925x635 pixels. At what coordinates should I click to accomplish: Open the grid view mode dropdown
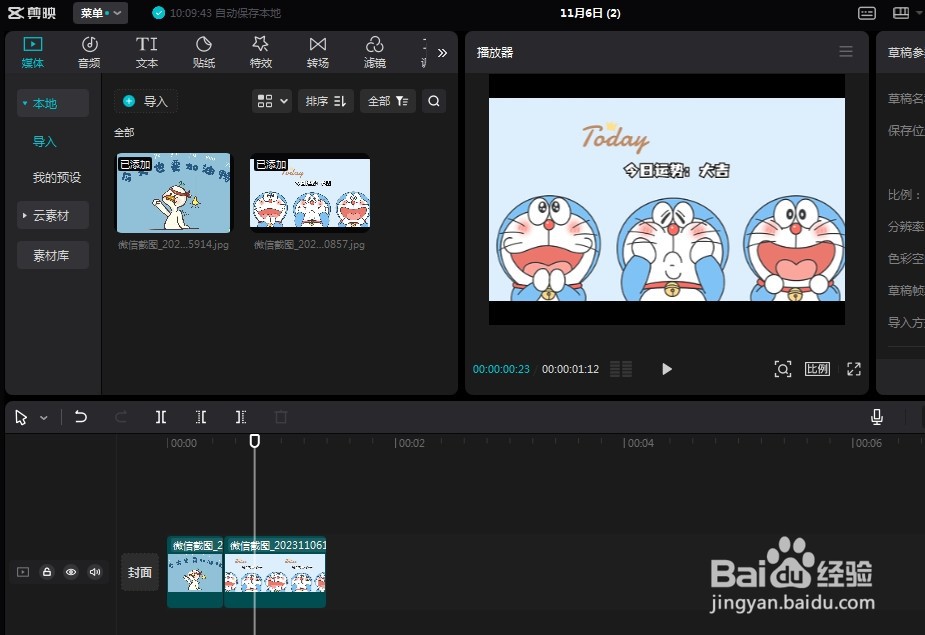coord(272,102)
